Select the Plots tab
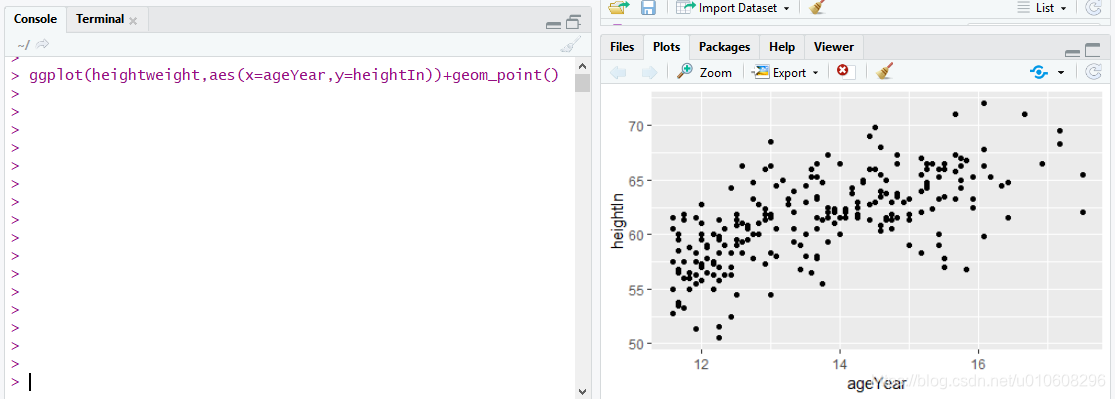The width and height of the screenshot is (1115, 399). (x=666, y=47)
